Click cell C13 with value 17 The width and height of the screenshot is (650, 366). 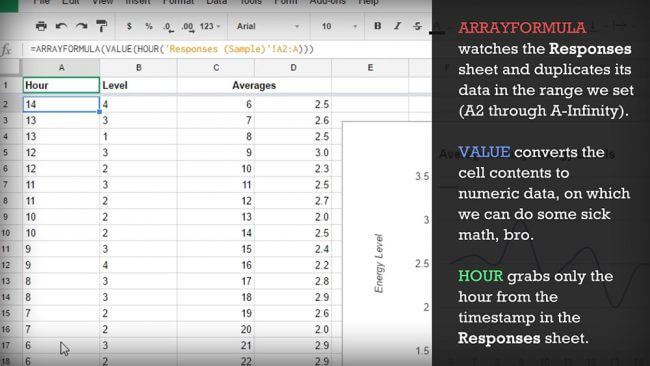click(216, 281)
